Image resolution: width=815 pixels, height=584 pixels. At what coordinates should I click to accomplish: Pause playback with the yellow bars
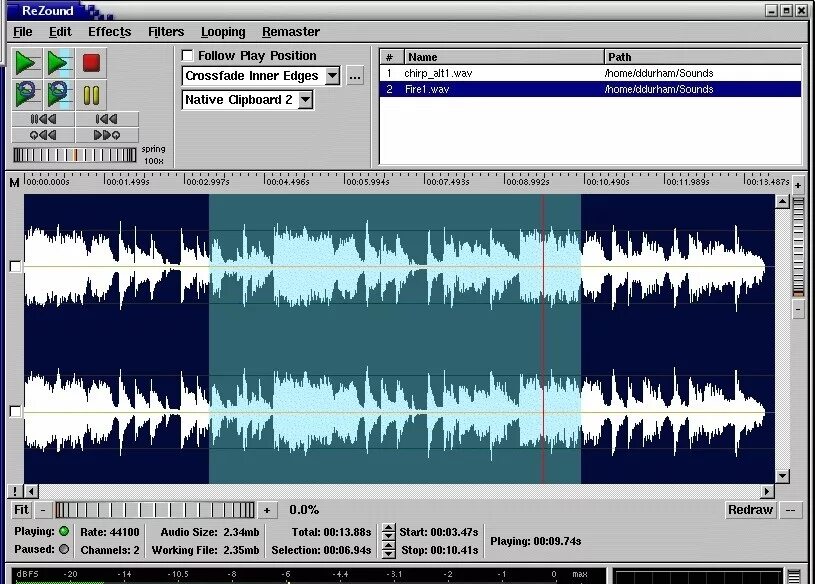[91, 95]
